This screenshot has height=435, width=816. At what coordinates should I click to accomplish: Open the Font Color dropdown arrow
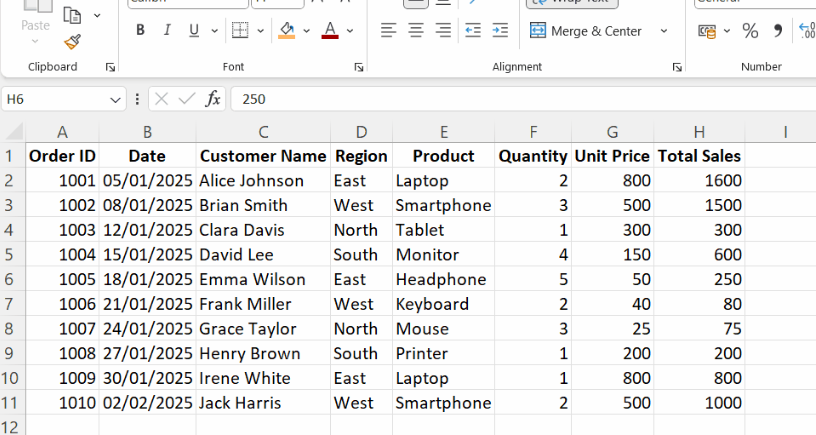tap(350, 31)
